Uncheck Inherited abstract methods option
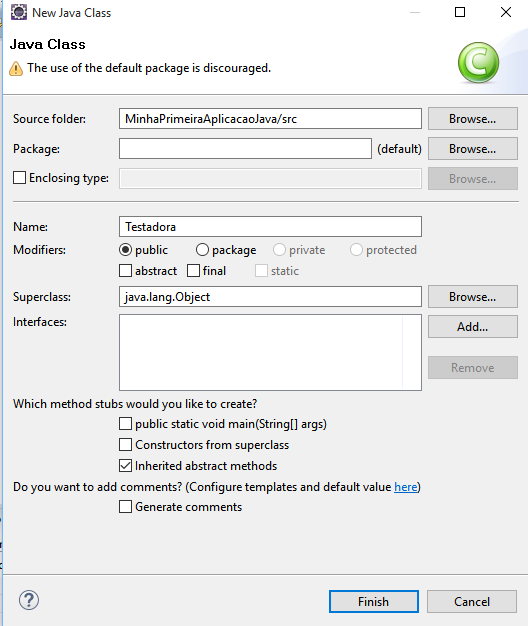The height and width of the screenshot is (626, 528). tap(125, 466)
